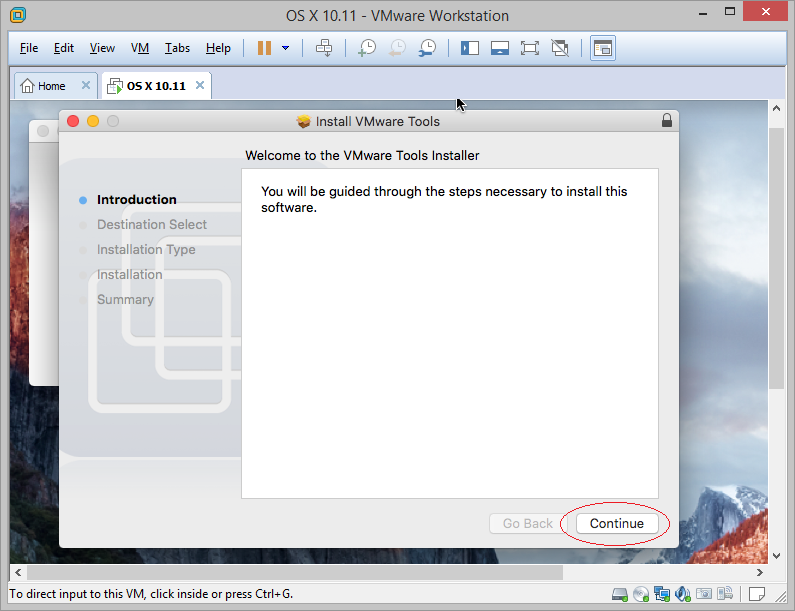Click the hard disk status icon
Image resolution: width=795 pixels, height=611 pixels.
click(x=620, y=594)
